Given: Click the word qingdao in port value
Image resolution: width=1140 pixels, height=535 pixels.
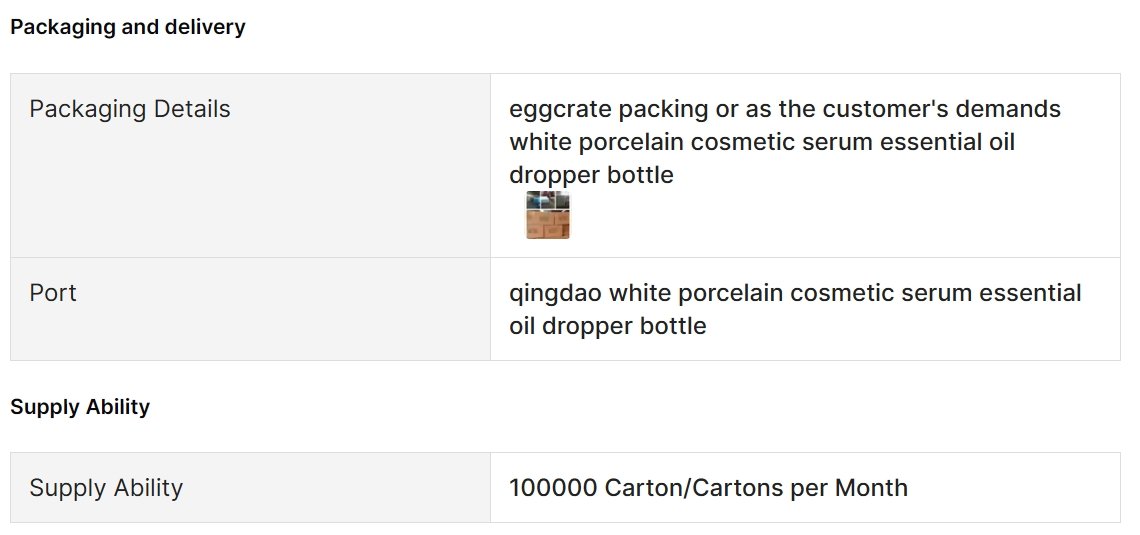Looking at the screenshot, I should (x=555, y=294).
